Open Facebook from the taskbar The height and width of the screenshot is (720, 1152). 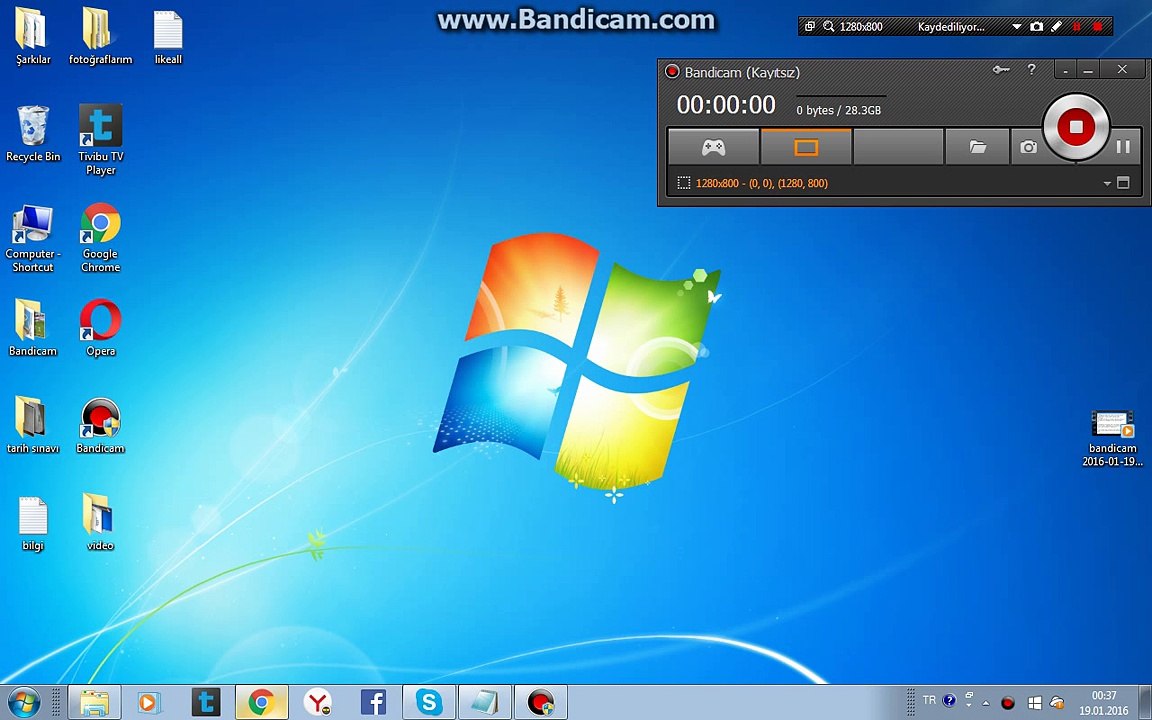373,702
